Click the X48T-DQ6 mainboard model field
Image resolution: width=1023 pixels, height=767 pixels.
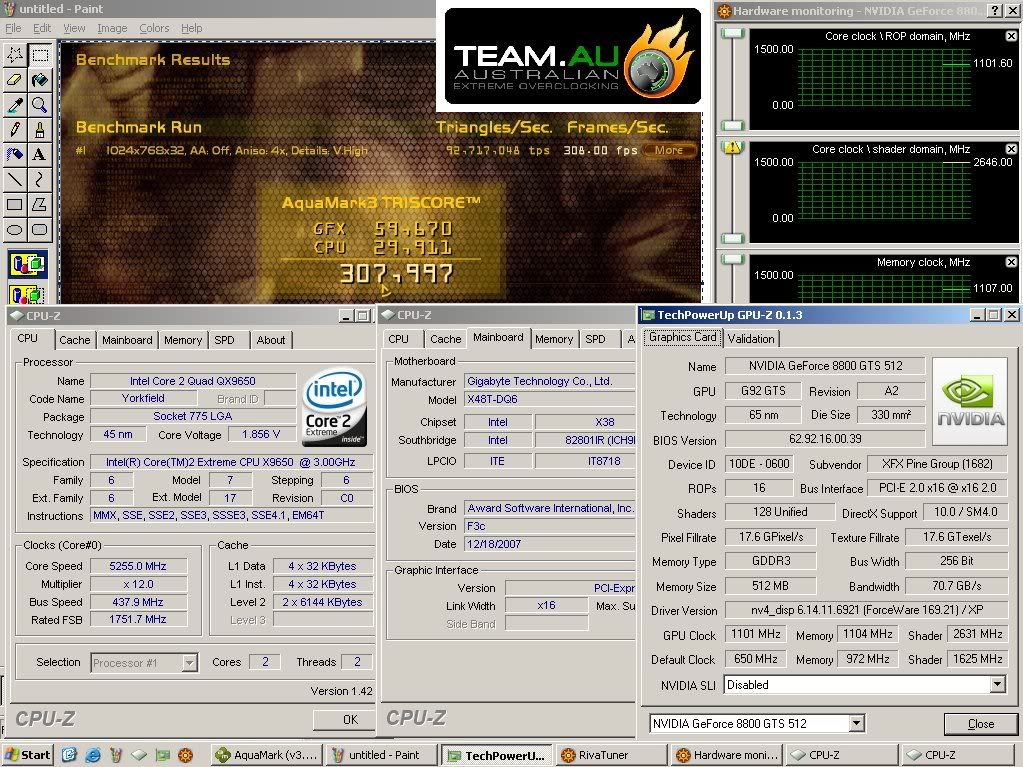pos(550,399)
